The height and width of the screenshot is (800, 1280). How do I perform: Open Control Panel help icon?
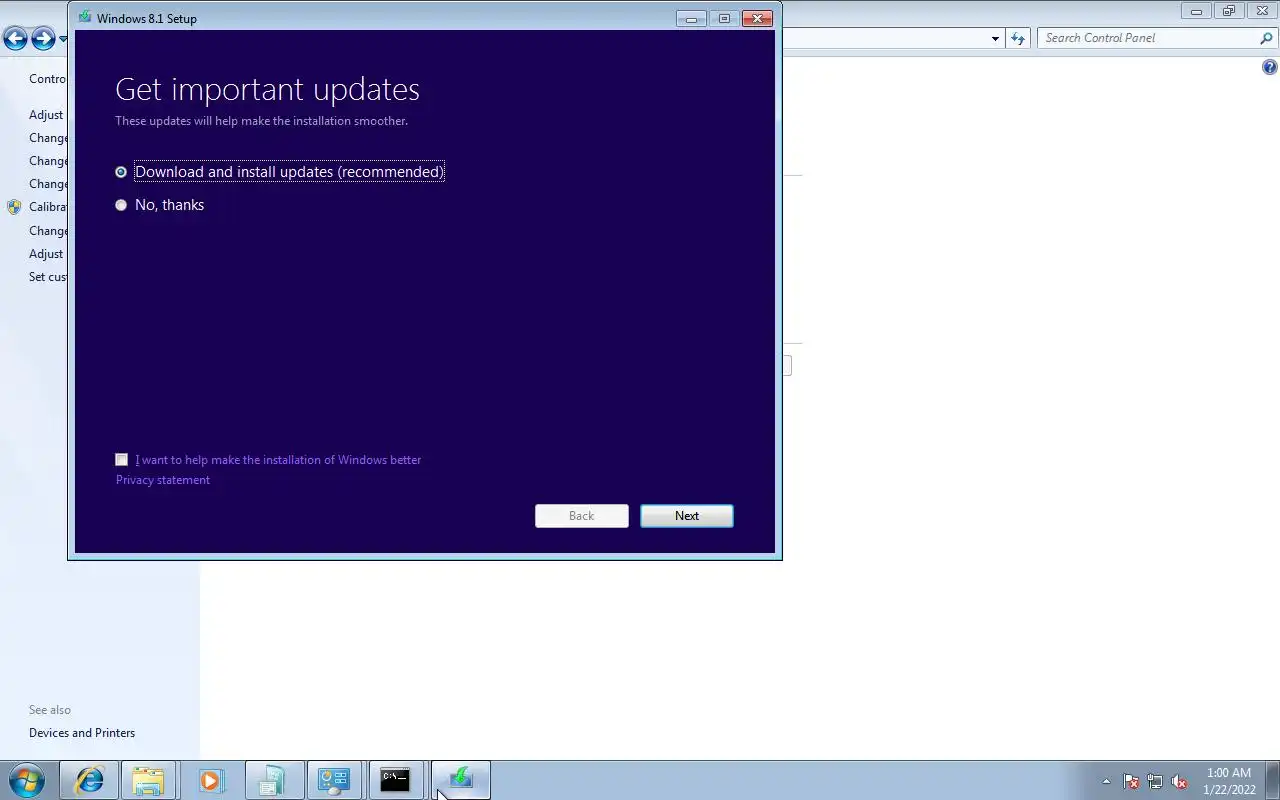(1270, 68)
